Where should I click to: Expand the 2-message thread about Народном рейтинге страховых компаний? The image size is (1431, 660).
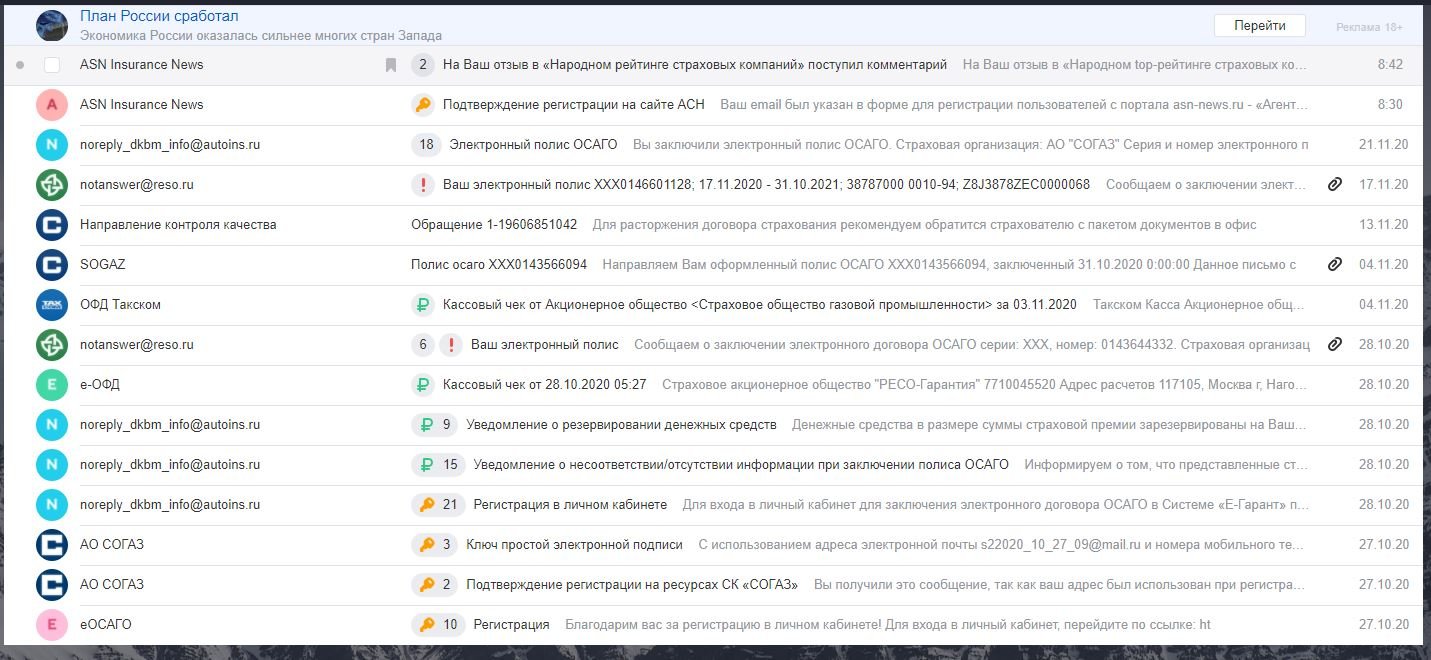click(423, 65)
